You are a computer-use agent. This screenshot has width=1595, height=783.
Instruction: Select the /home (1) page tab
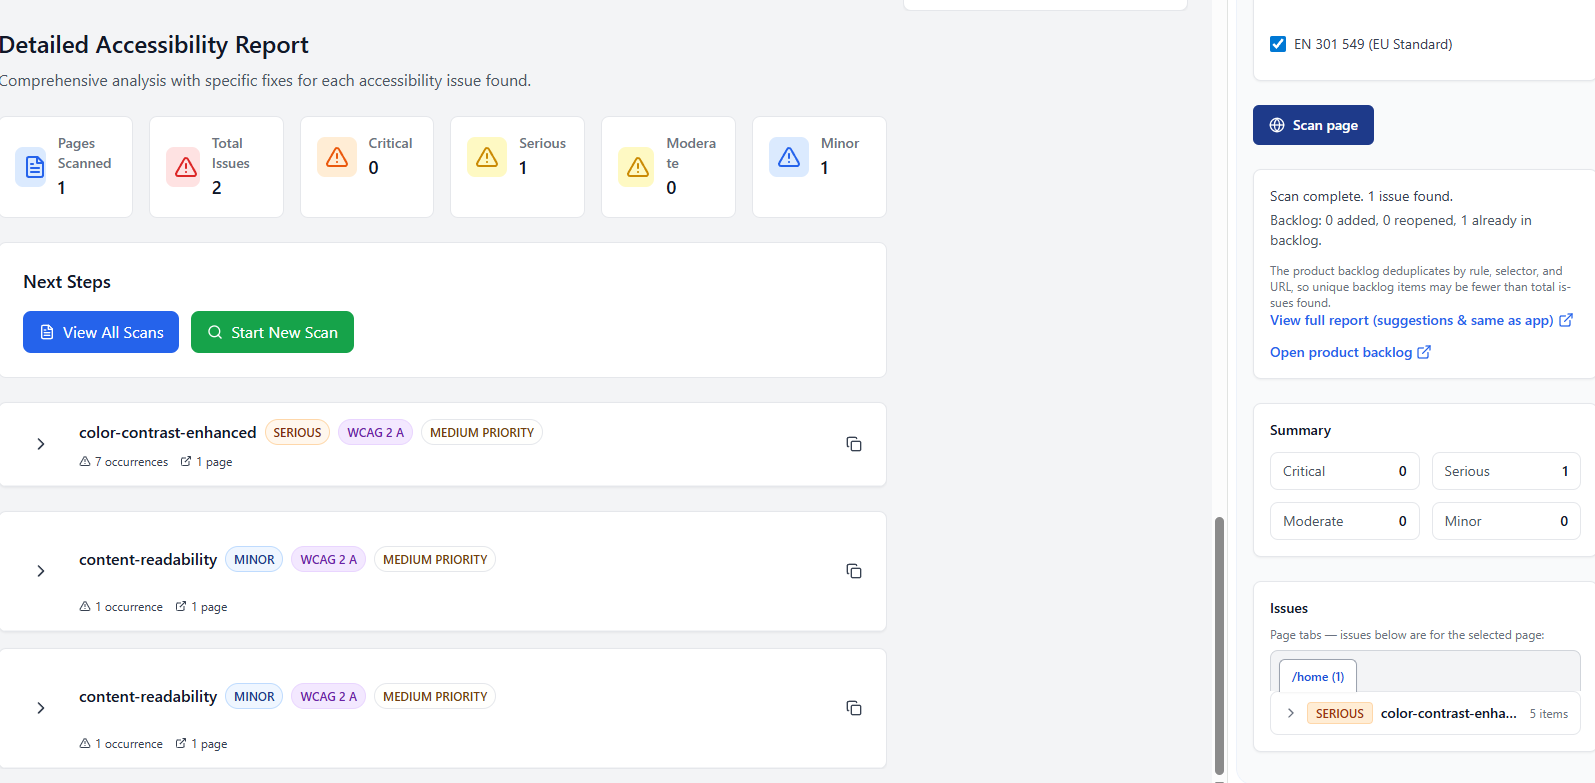click(1317, 677)
